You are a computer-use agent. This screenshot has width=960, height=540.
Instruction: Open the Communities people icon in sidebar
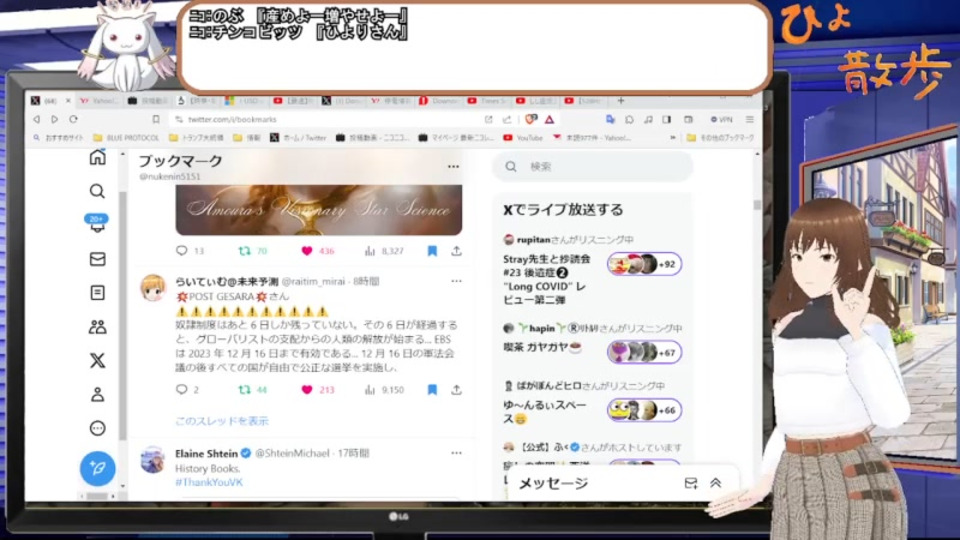97,327
